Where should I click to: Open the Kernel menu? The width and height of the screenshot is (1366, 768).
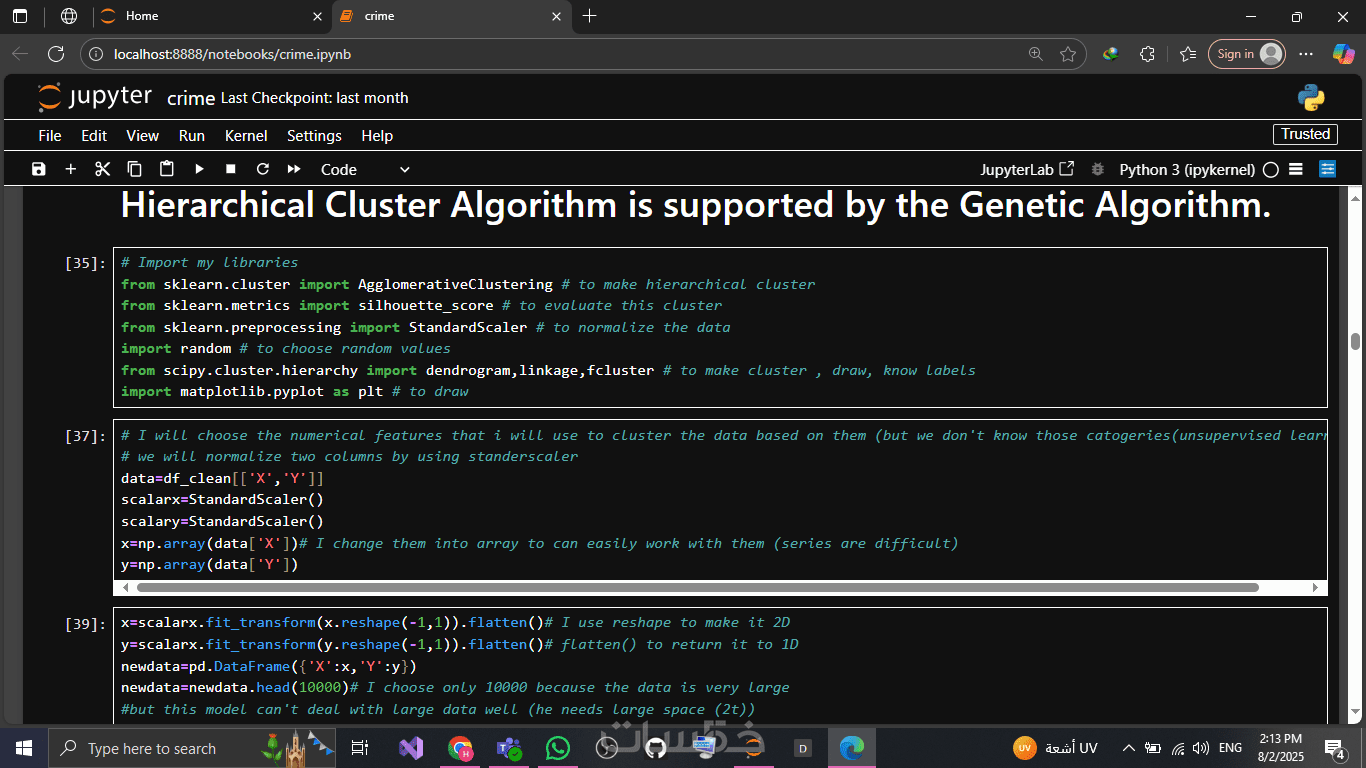pos(246,135)
